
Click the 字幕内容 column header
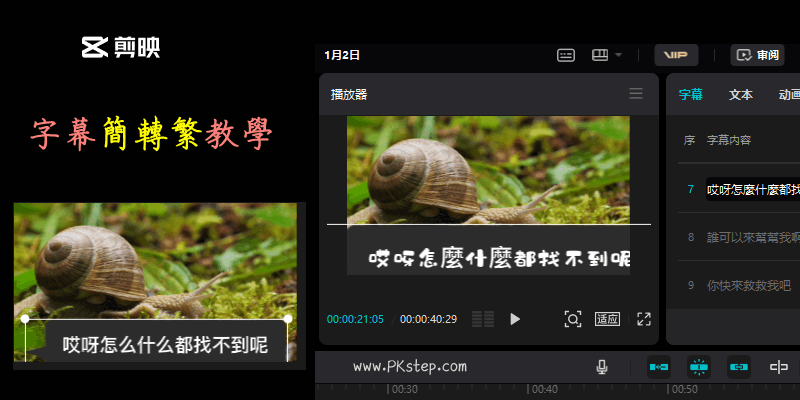tap(729, 140)
